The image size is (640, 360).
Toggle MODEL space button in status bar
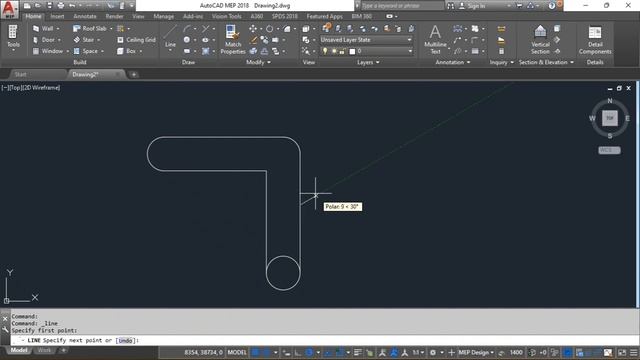(x=237, y=353)
